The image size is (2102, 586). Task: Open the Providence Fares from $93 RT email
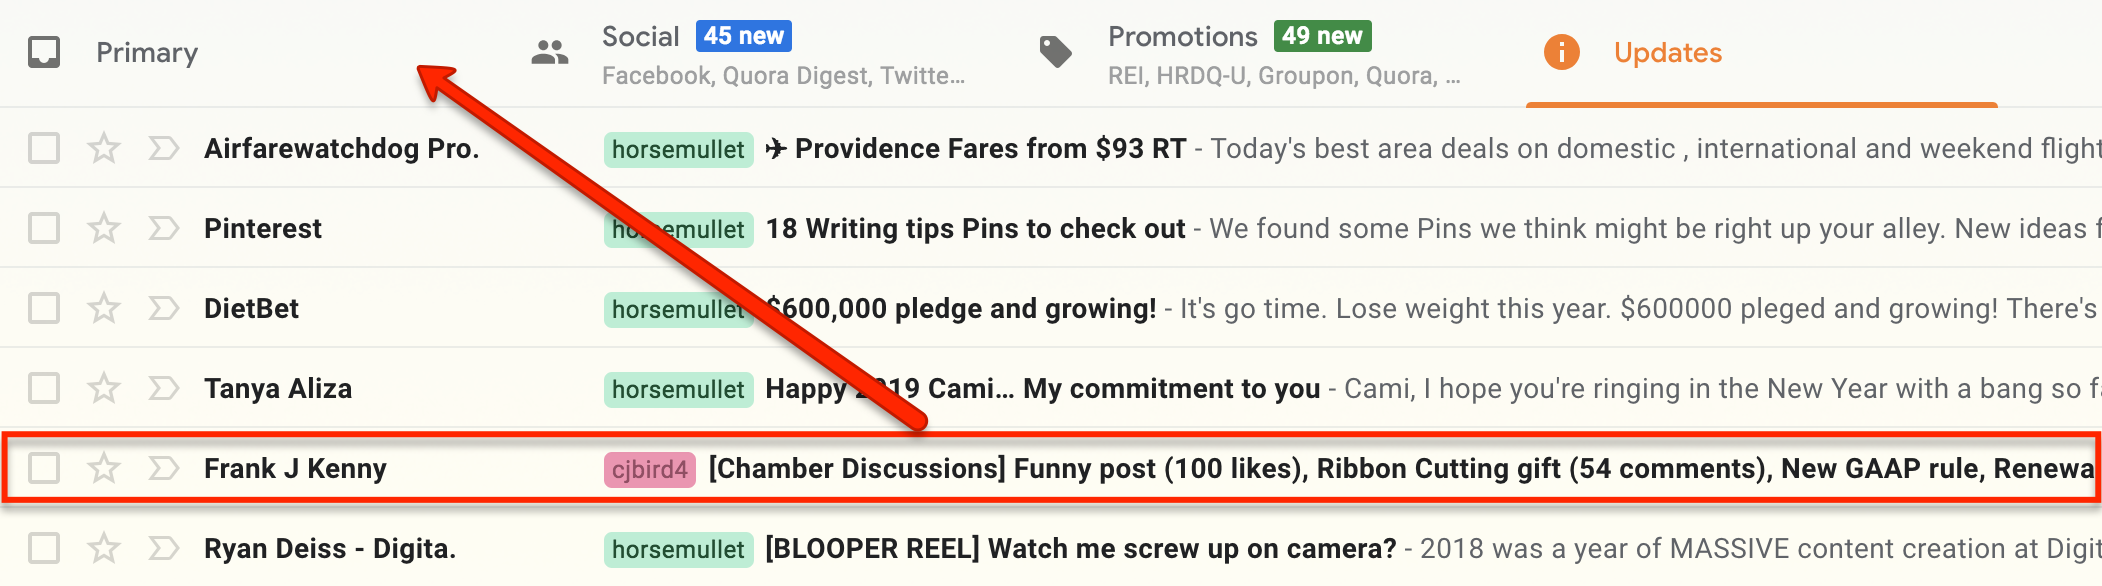point(990,149)
